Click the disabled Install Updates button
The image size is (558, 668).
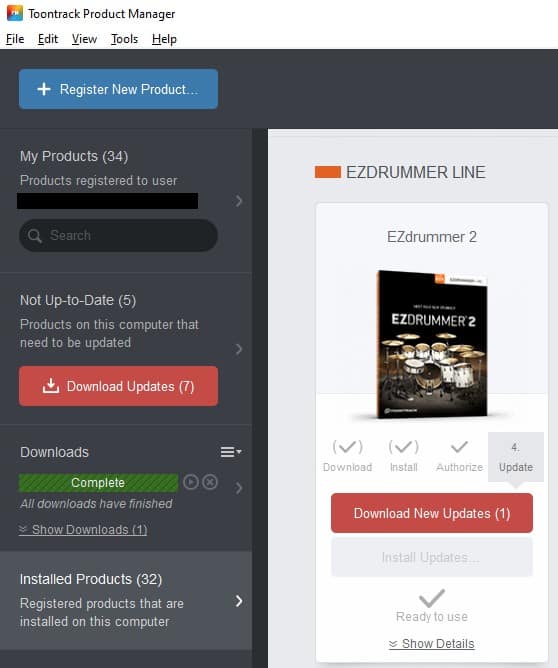coord(431,557)
